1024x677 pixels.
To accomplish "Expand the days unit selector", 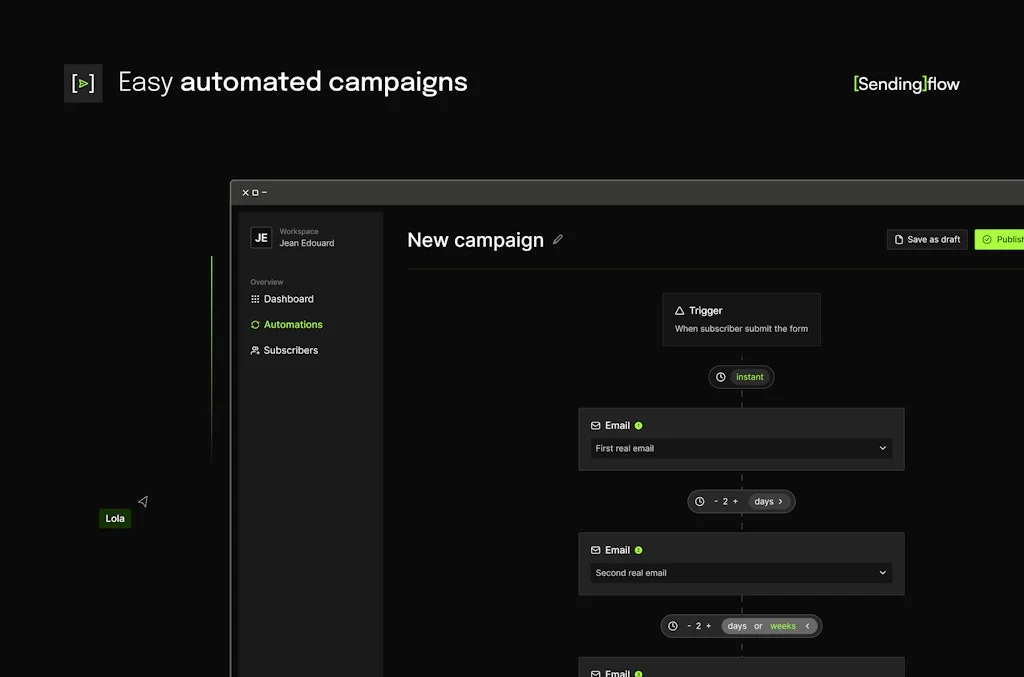I will (x=769, y=501).
